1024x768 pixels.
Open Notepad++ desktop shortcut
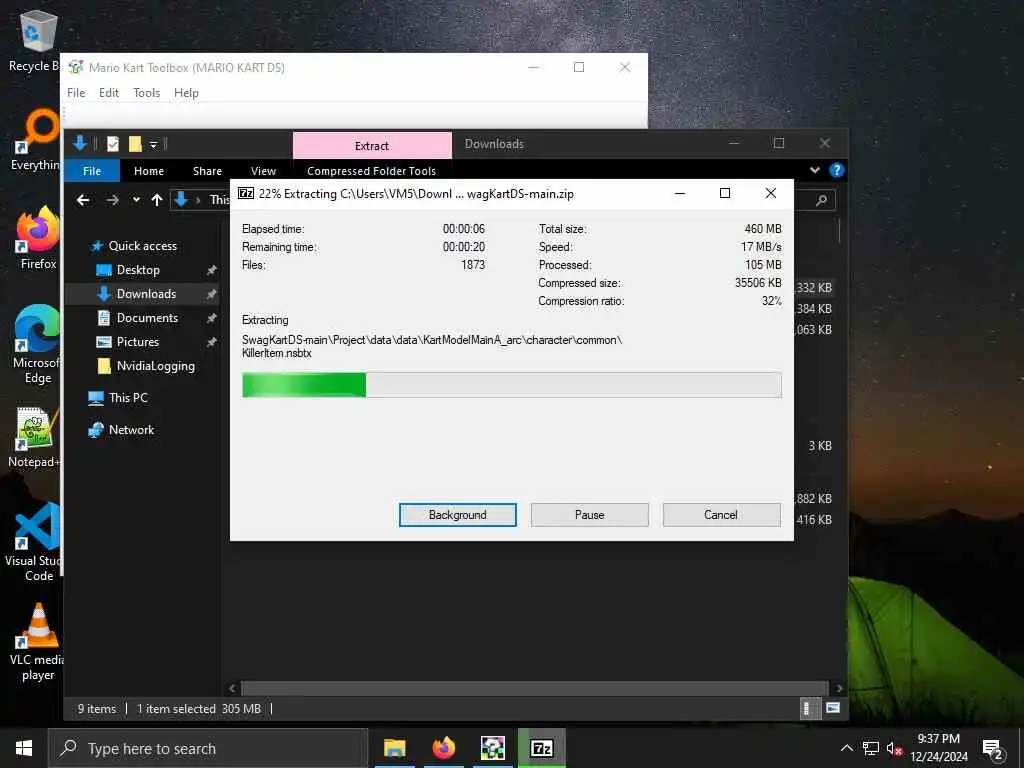34,438
